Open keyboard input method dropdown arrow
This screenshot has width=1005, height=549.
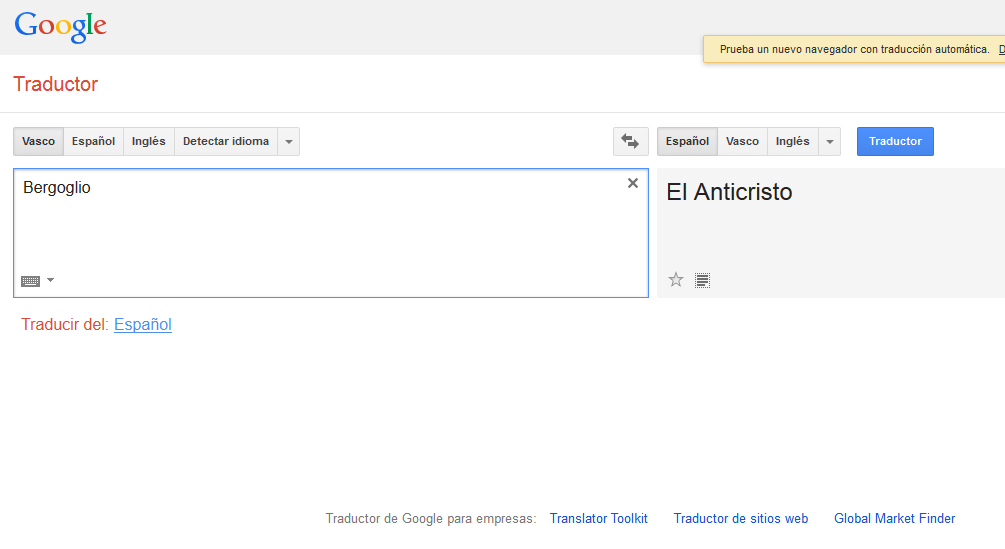point(51,281)
